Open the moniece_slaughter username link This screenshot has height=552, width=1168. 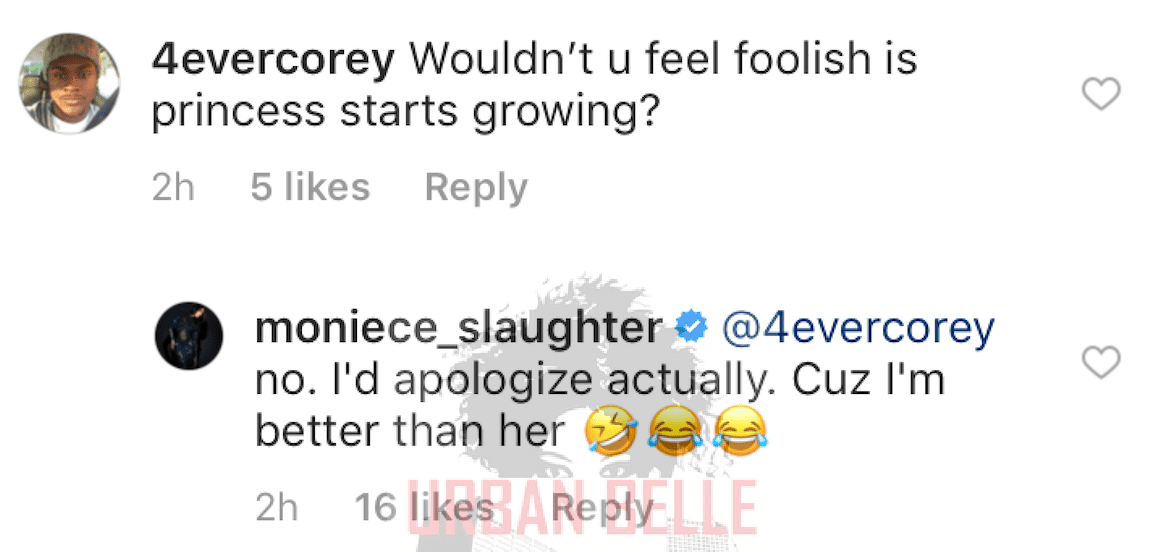459,329
